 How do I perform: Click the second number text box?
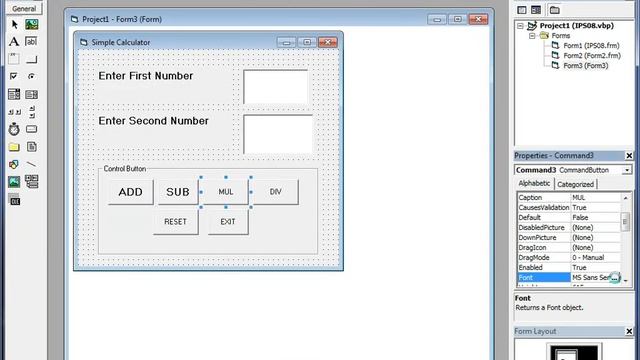[x=278, y=134]
